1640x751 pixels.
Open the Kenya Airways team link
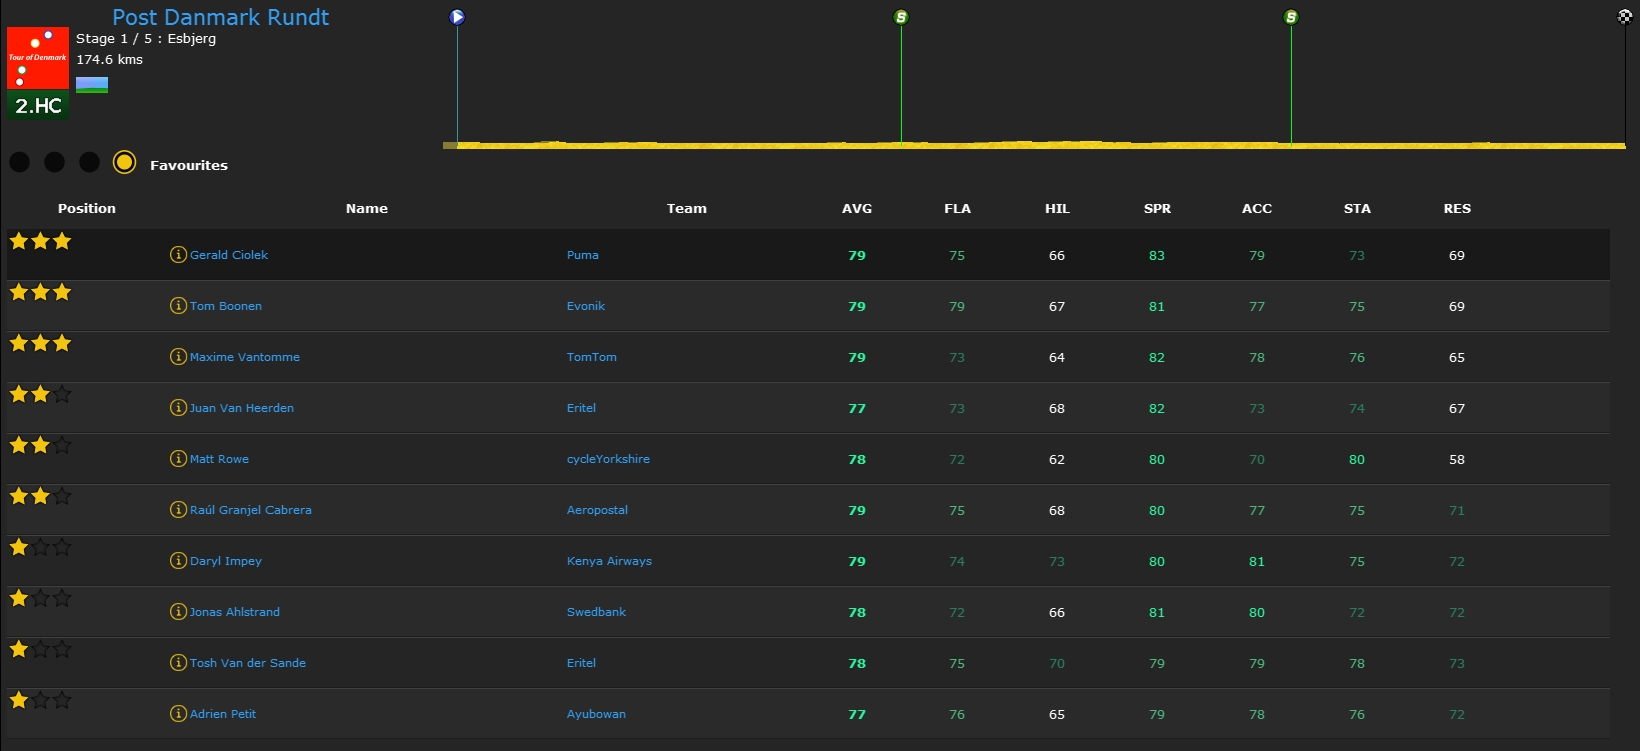(x=609, y=561)
